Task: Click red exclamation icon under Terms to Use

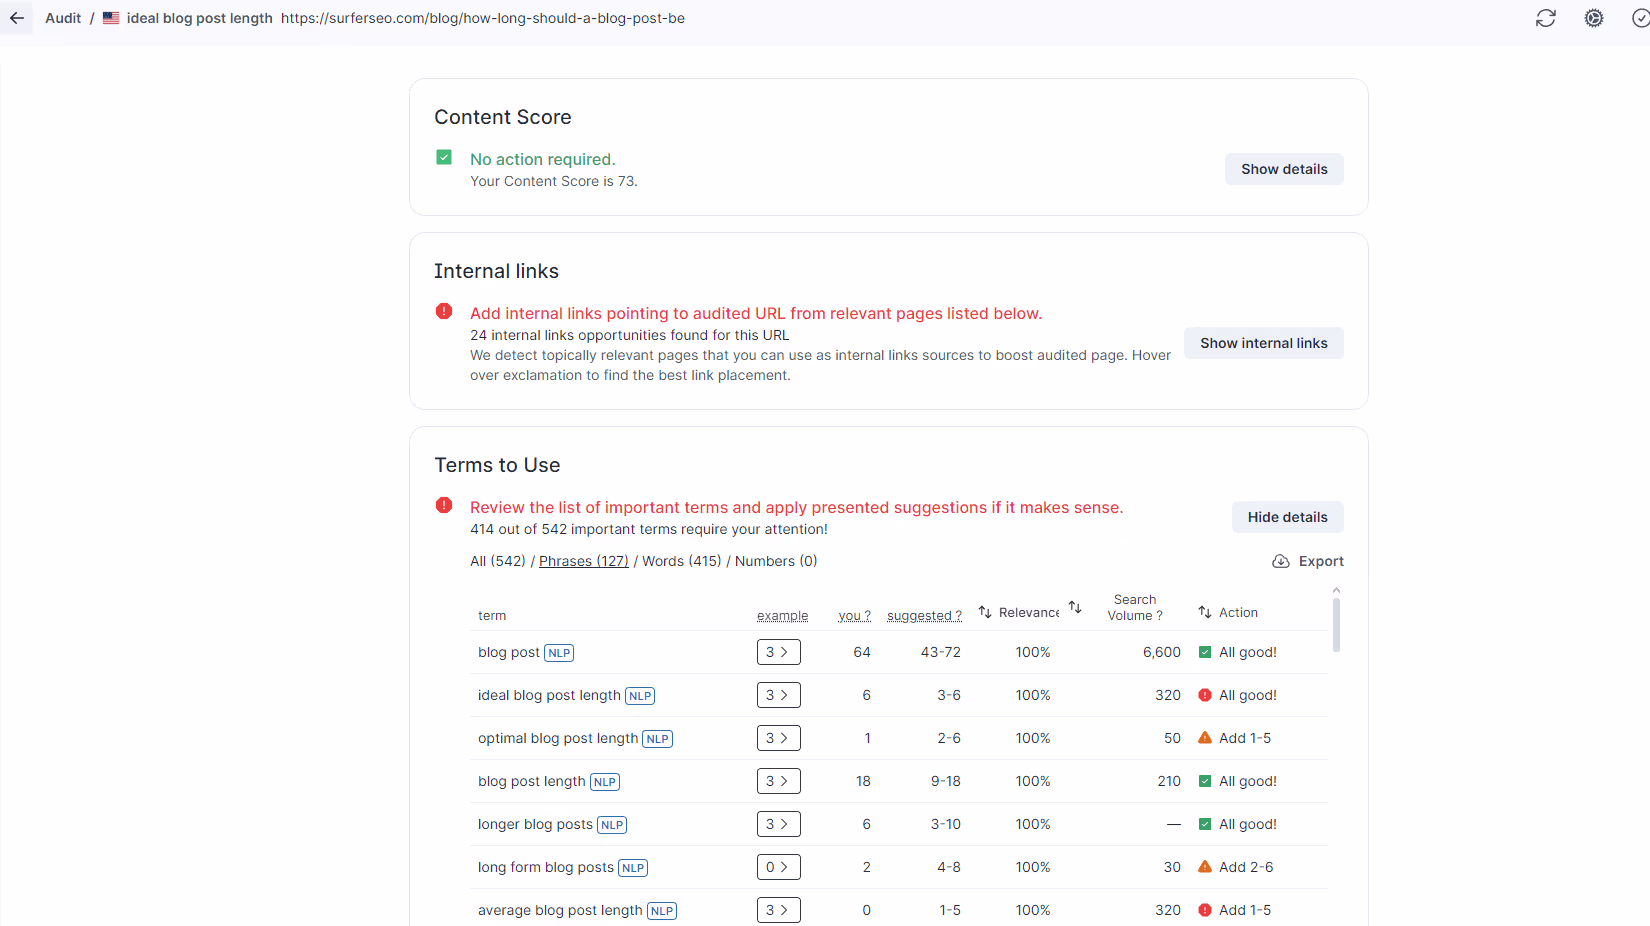Action: 444,505
